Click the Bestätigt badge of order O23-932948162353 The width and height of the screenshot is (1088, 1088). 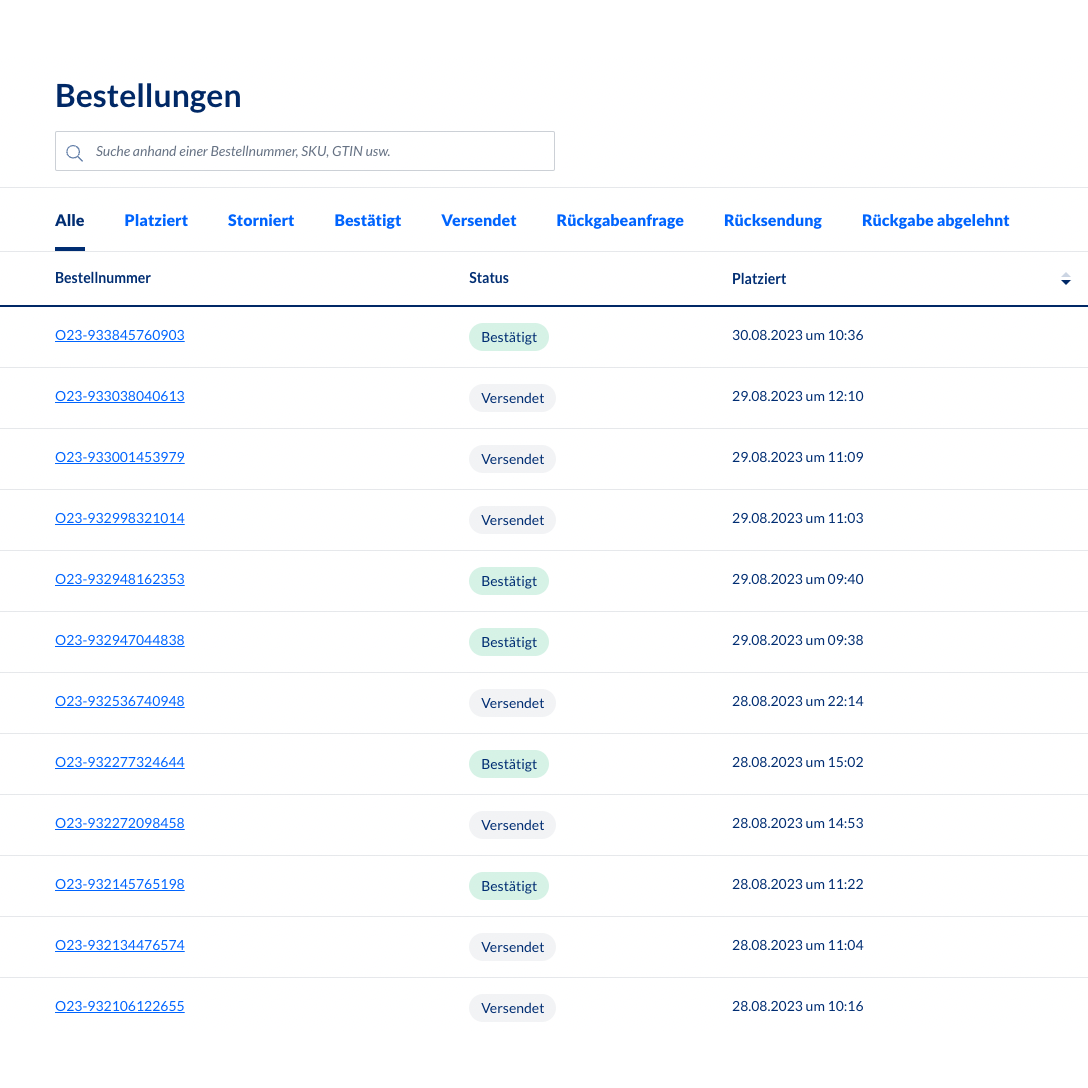508,581
